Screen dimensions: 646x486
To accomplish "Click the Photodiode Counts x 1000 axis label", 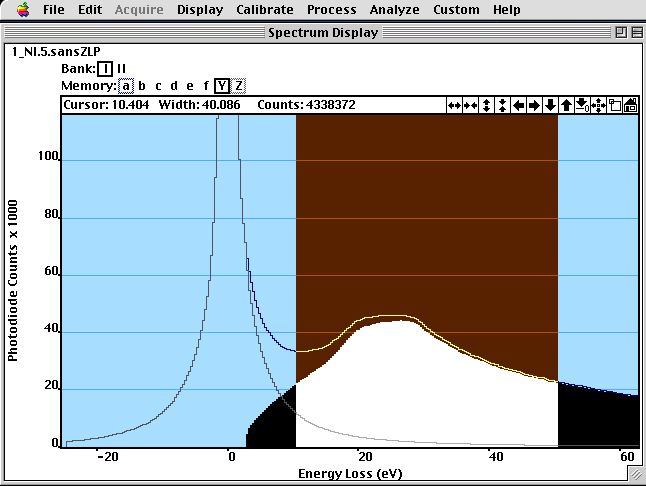I will 13,280.
